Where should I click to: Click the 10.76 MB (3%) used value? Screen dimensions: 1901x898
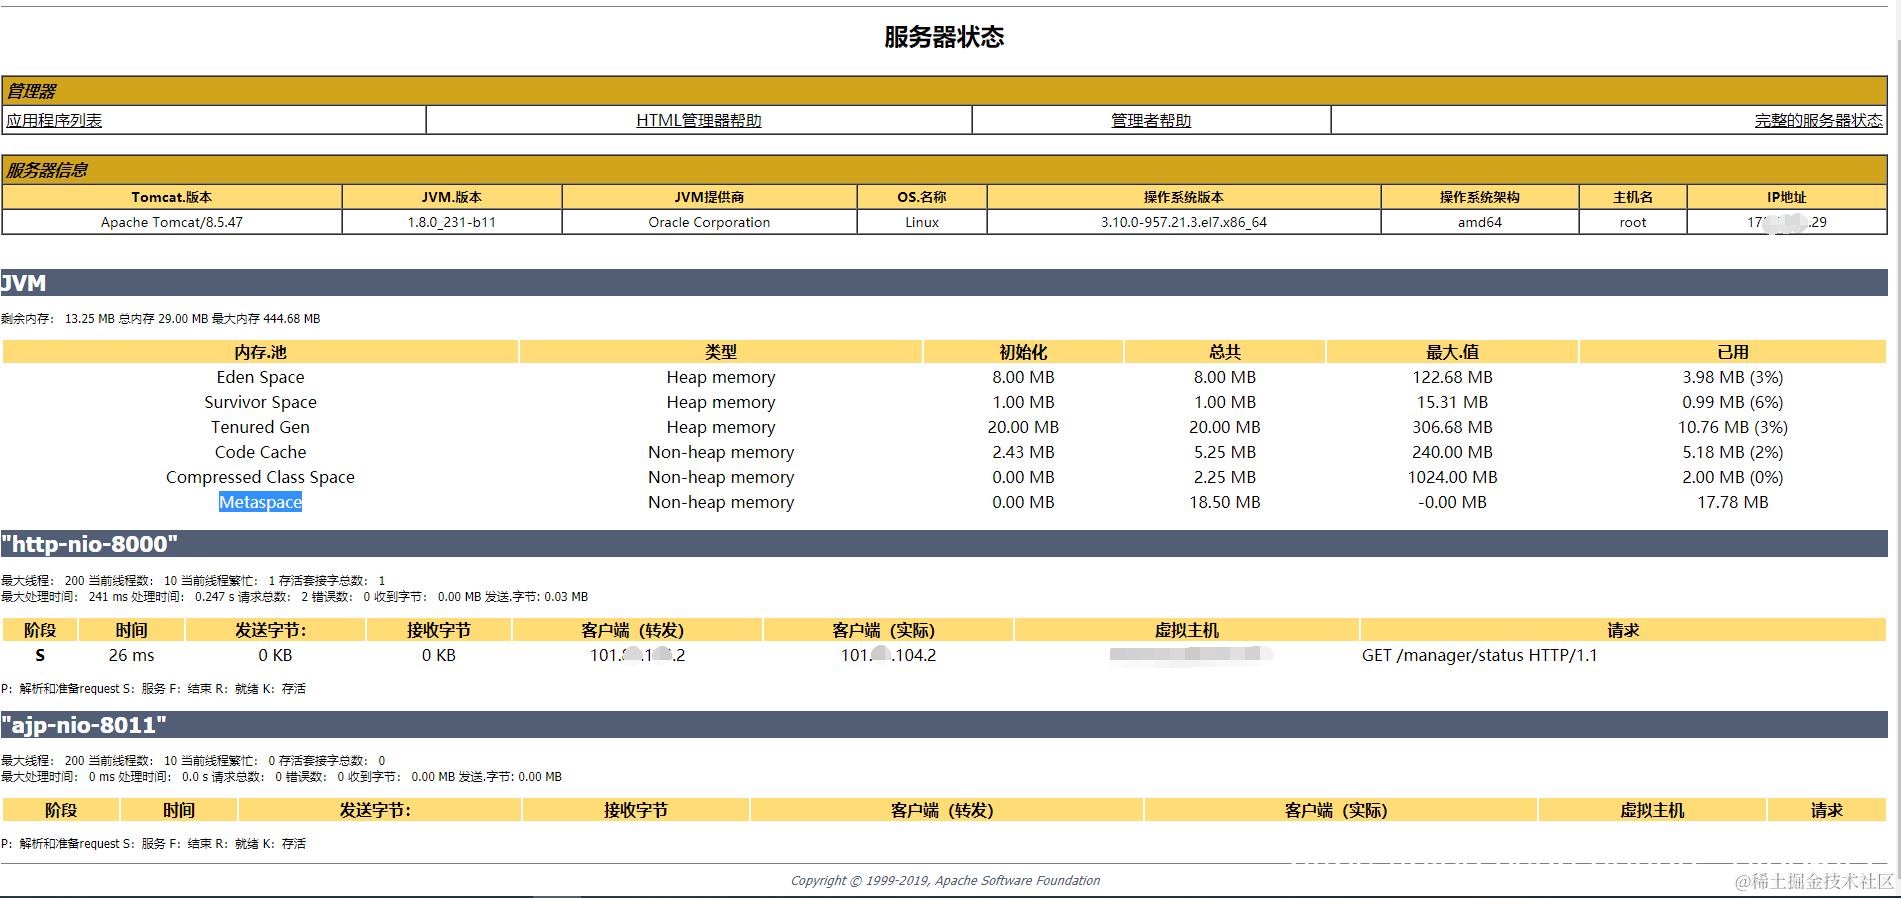1733,427
